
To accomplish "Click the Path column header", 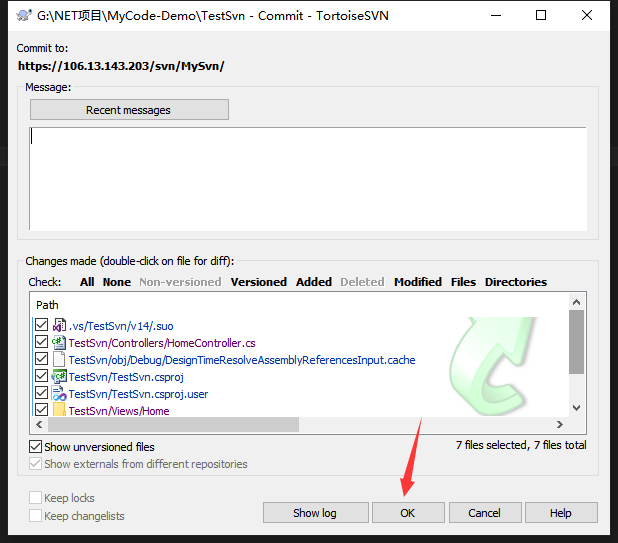I will pyautogui.click(x=47, y=305).
